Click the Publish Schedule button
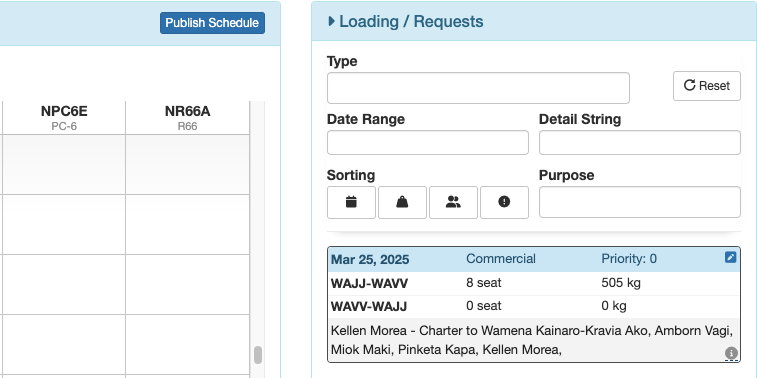757x378 pixels. 212,23
